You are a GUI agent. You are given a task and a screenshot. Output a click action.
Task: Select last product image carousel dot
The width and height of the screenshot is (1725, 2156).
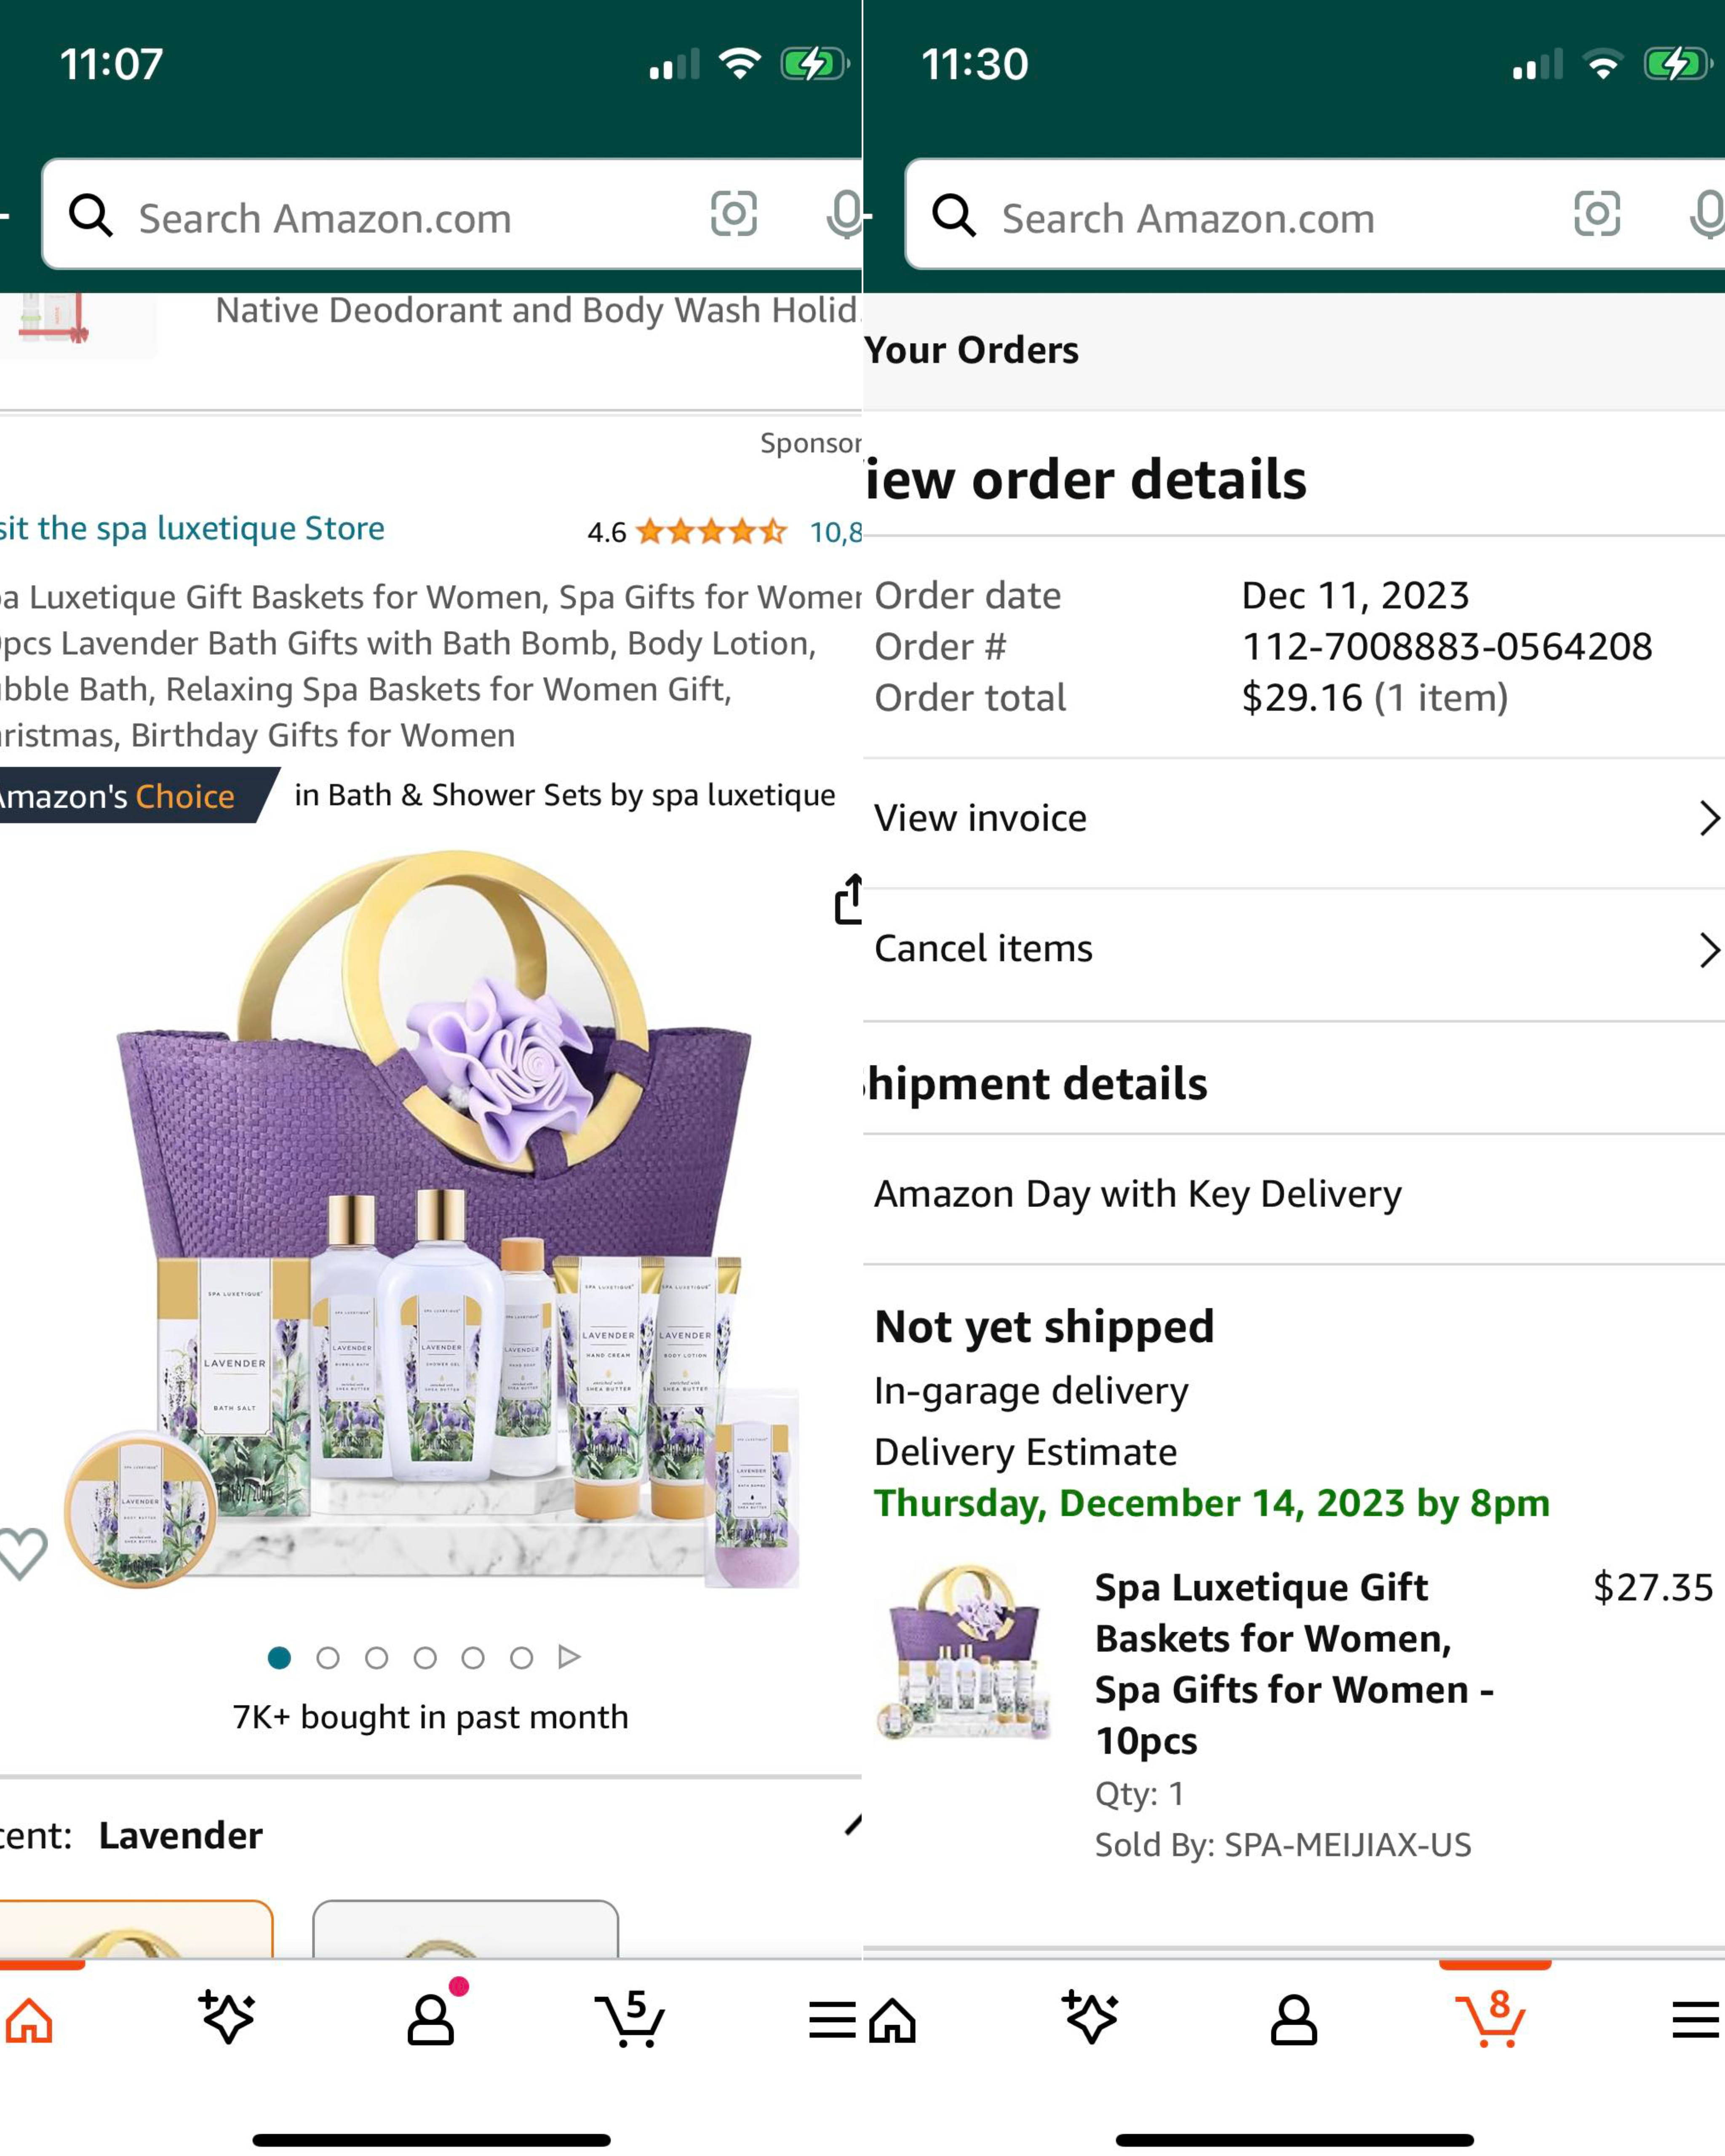[521, 1658]
